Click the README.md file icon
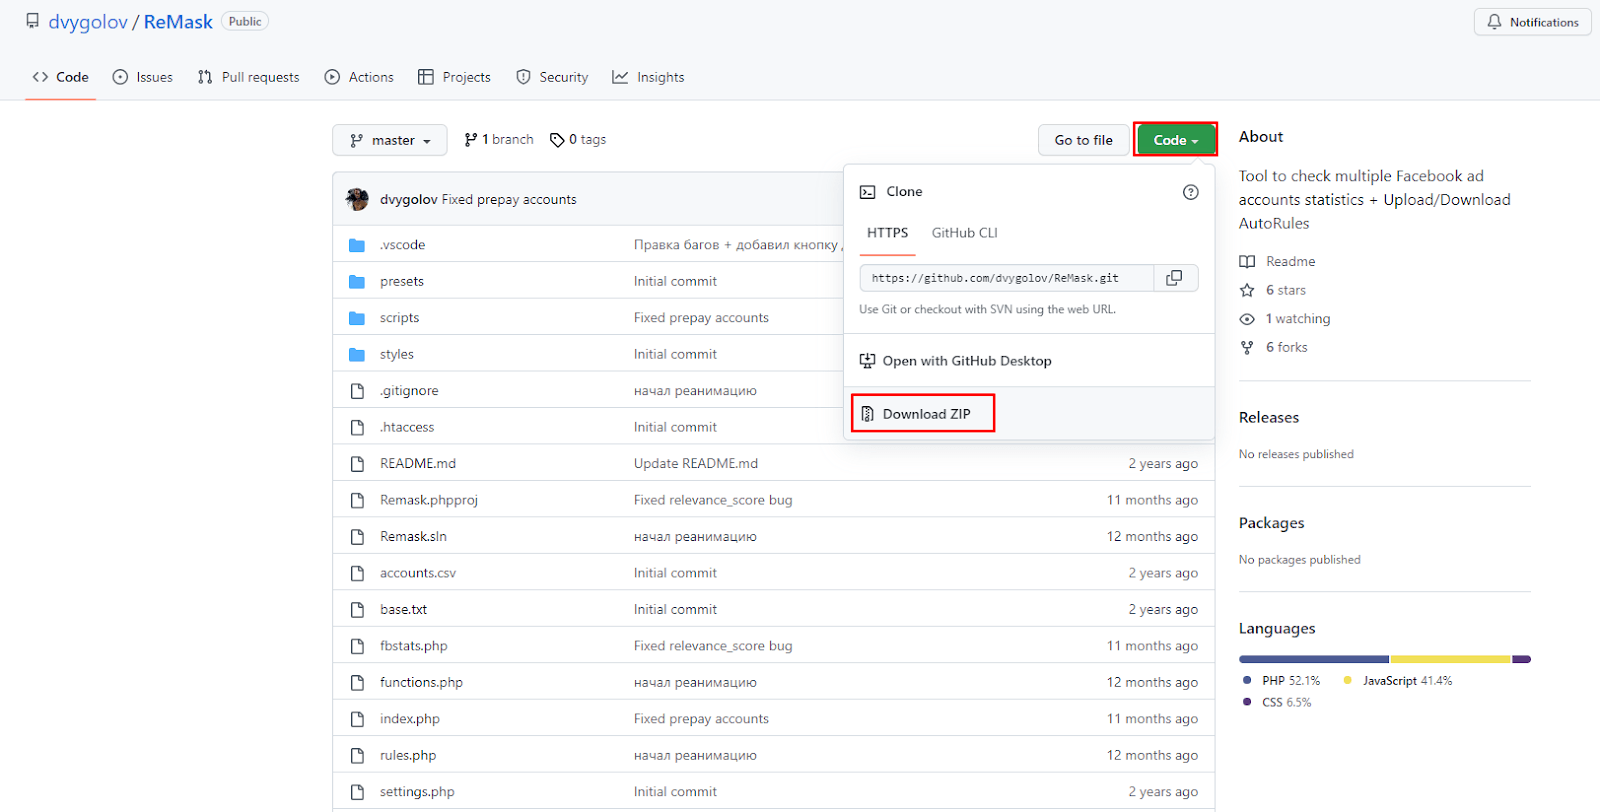 click(x=357, y=464)
